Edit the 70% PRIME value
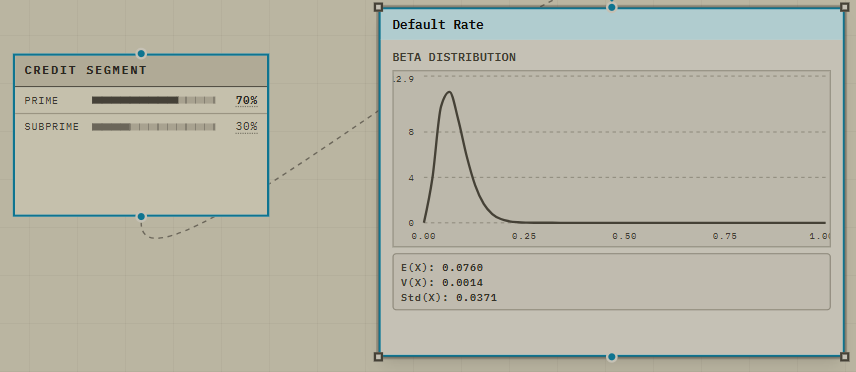Image resolution: width=856 pixels, height=372 pixels. point(246,101)
